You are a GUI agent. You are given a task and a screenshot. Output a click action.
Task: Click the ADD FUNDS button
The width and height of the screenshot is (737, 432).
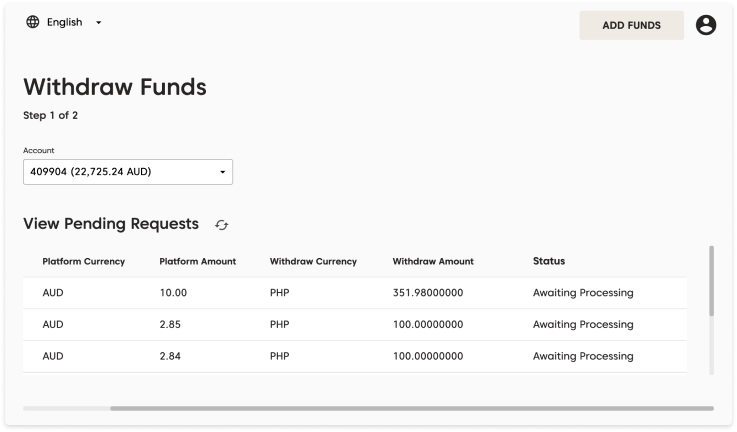point(631,26)
